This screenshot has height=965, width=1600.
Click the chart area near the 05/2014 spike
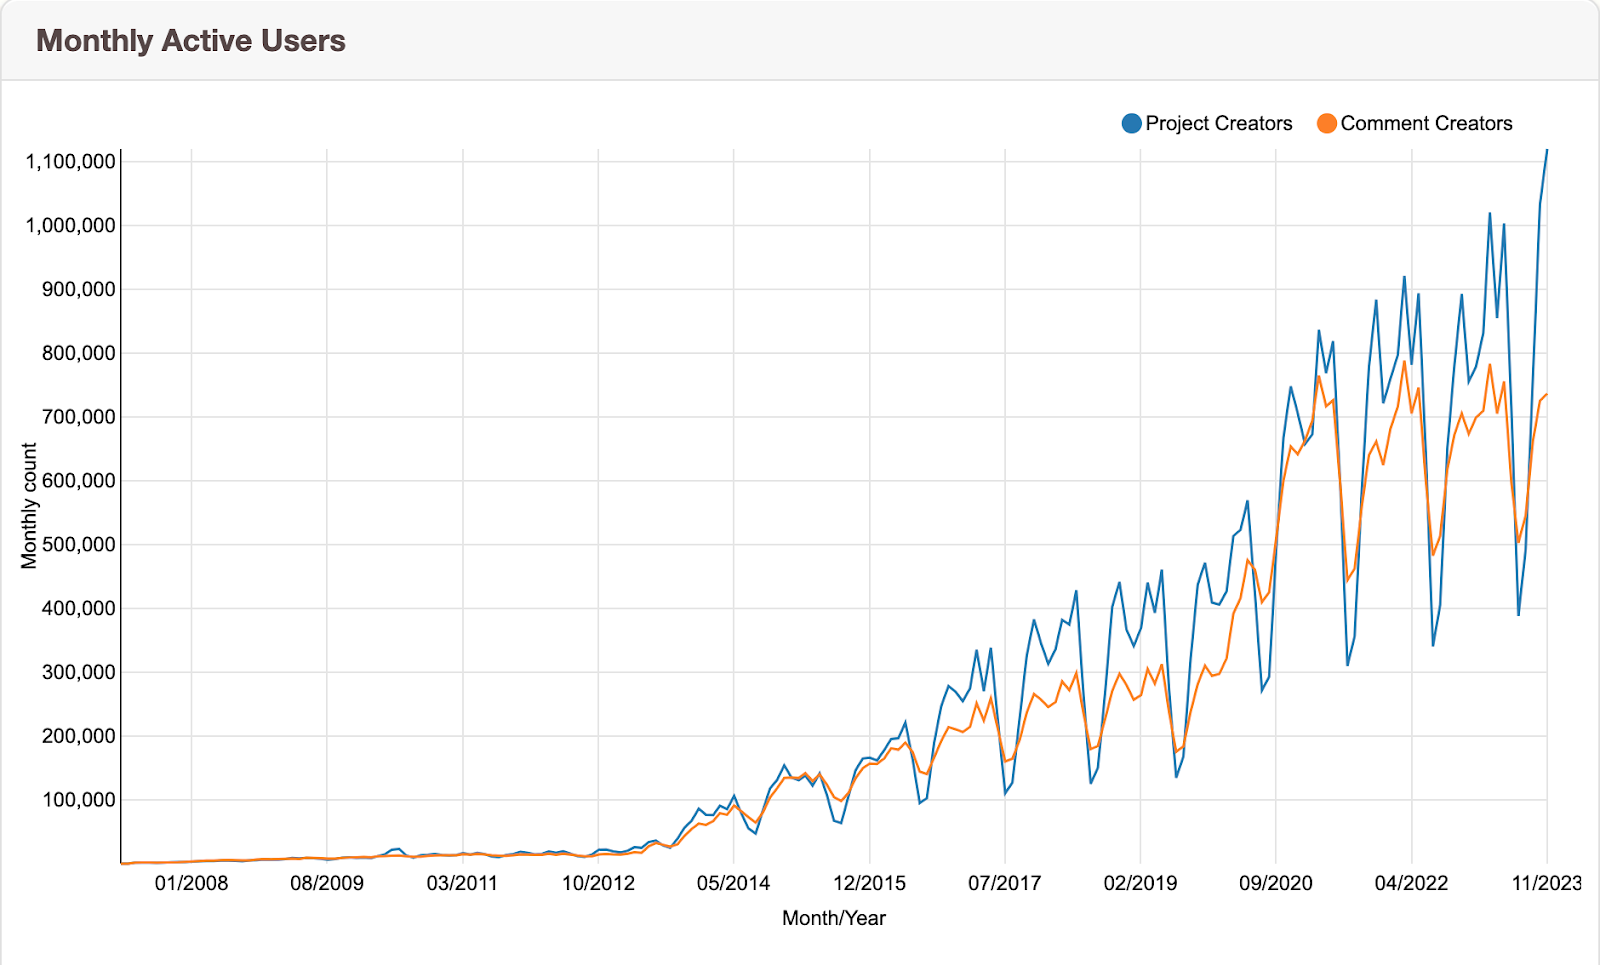click(734, 793)
